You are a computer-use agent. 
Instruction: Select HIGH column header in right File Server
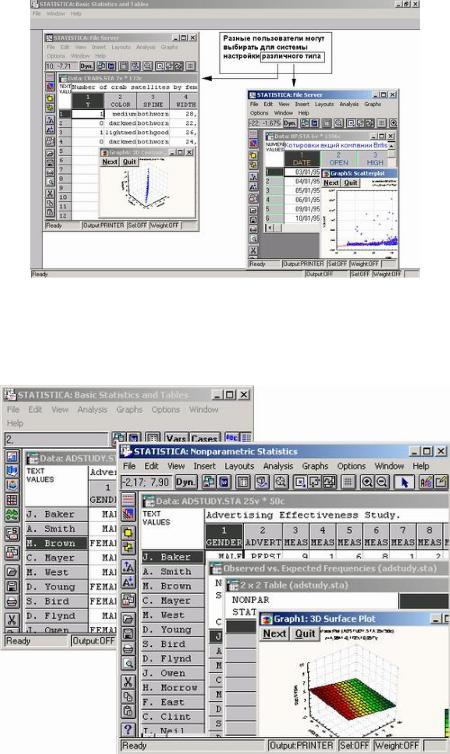[x=375, y=159]
